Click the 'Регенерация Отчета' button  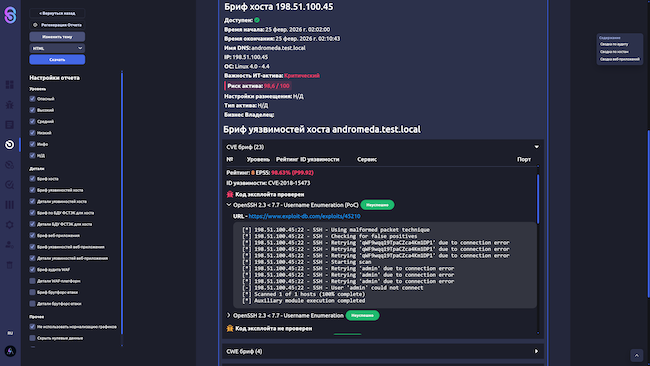click(x=57, y=25)
